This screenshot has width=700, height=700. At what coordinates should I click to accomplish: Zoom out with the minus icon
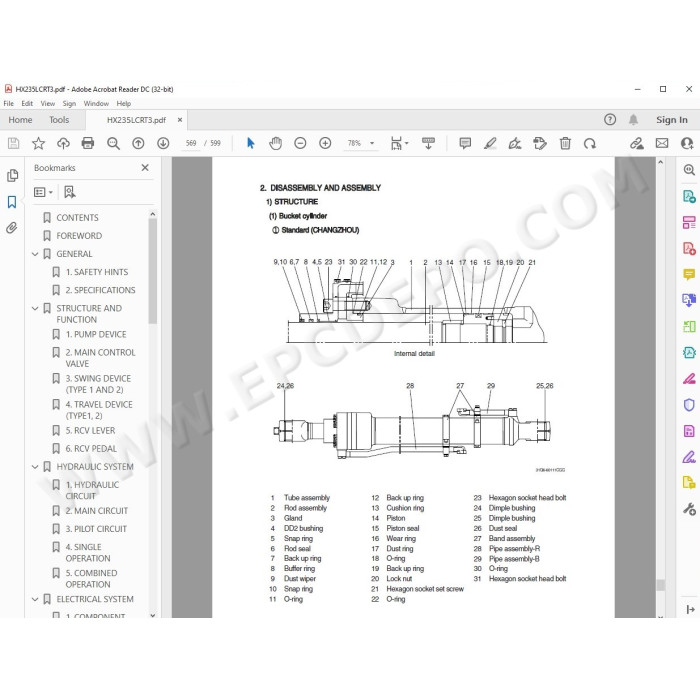tap(300, 143)
